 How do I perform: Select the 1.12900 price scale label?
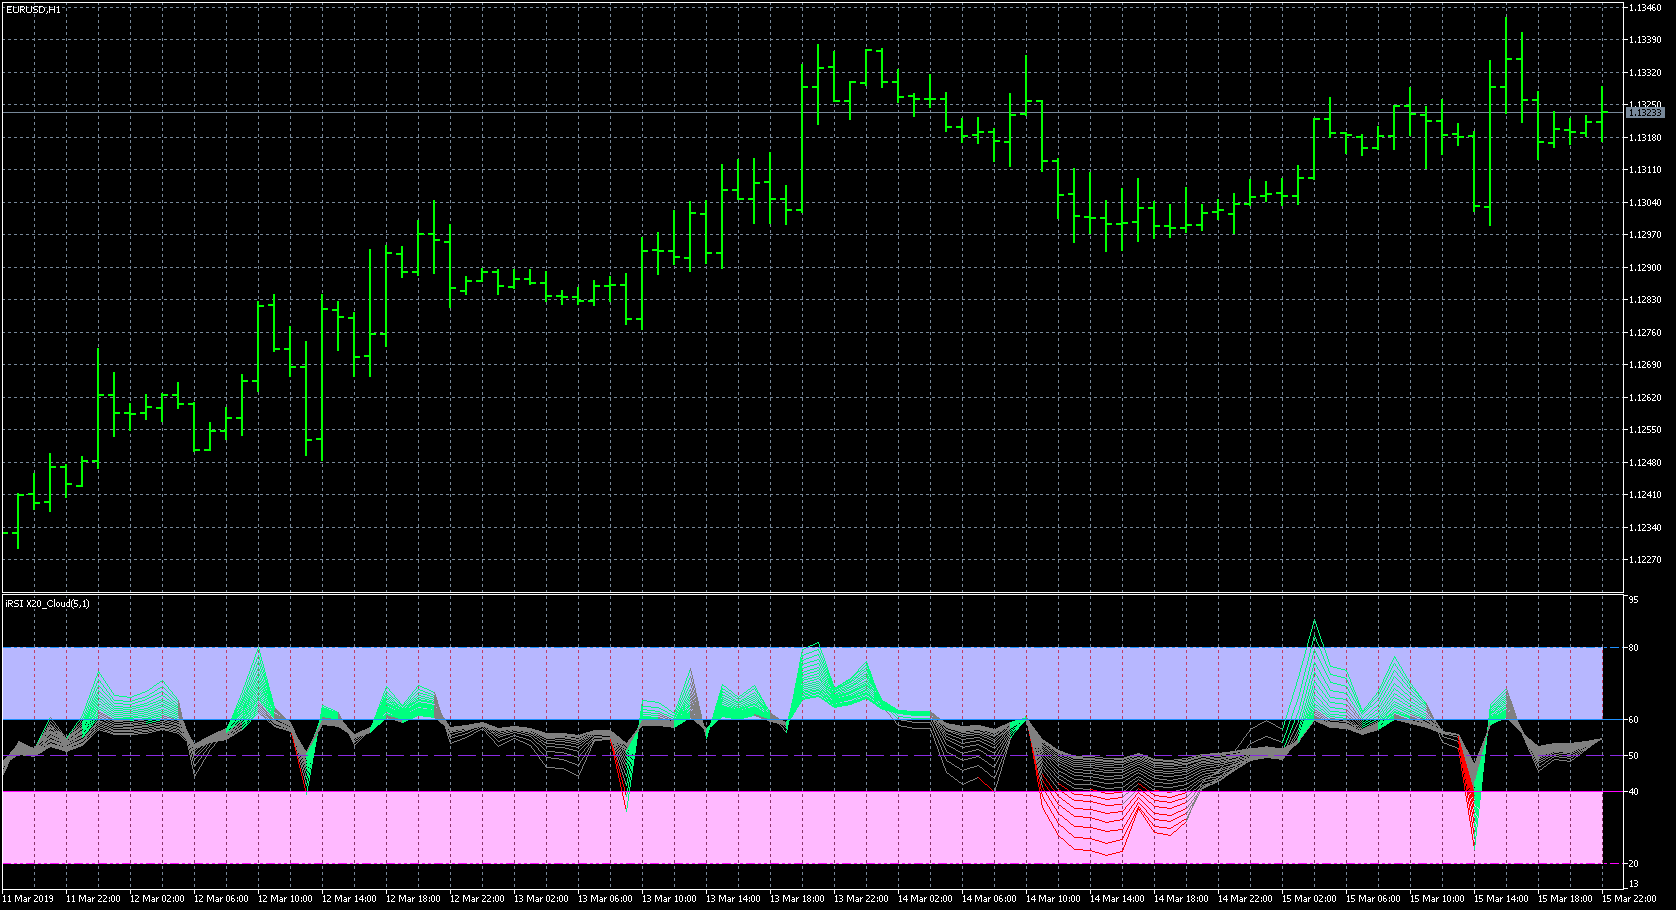1645,268
